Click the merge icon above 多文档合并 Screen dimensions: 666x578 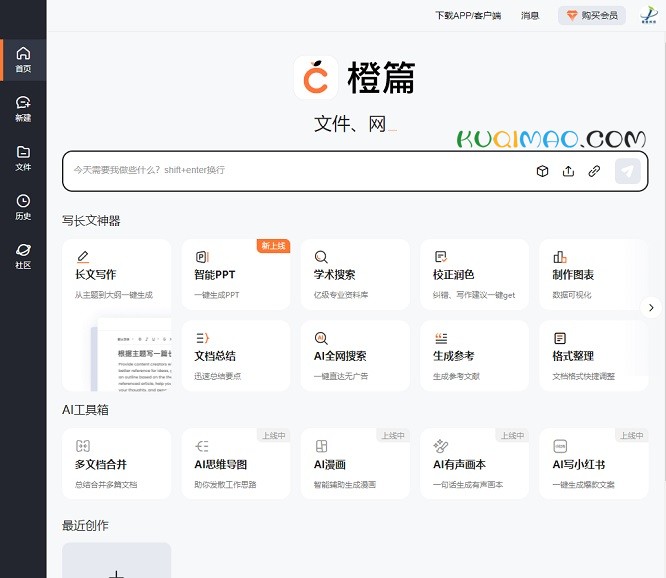tap(83, 446)
